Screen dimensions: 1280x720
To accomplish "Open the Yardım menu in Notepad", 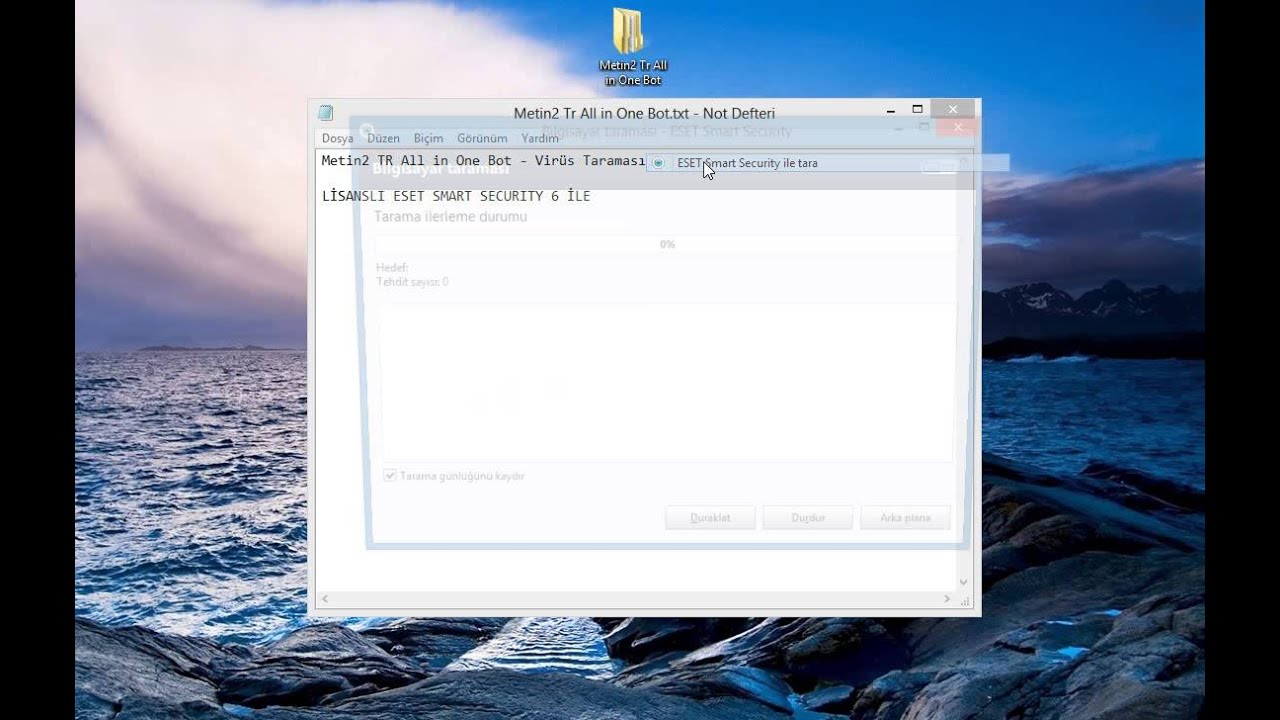I will (540, 138).
